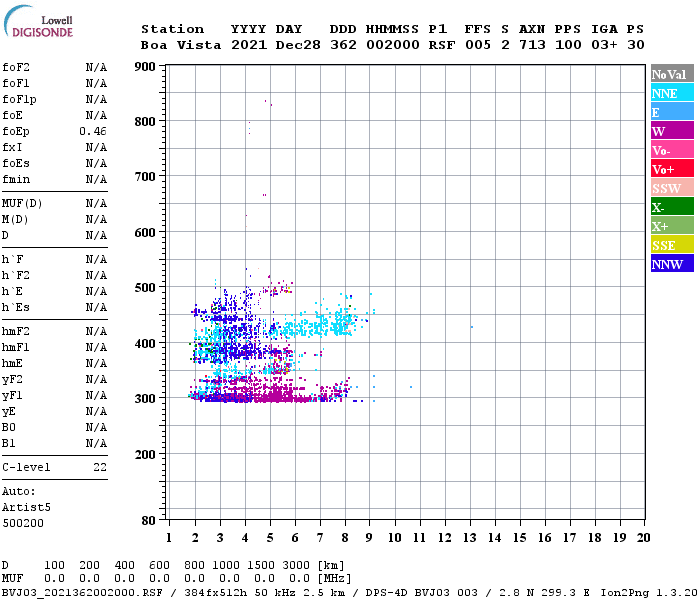The width and height of the screenshot is (700, 600).
Task: Click the fmin parameter label
Action: 16,179
